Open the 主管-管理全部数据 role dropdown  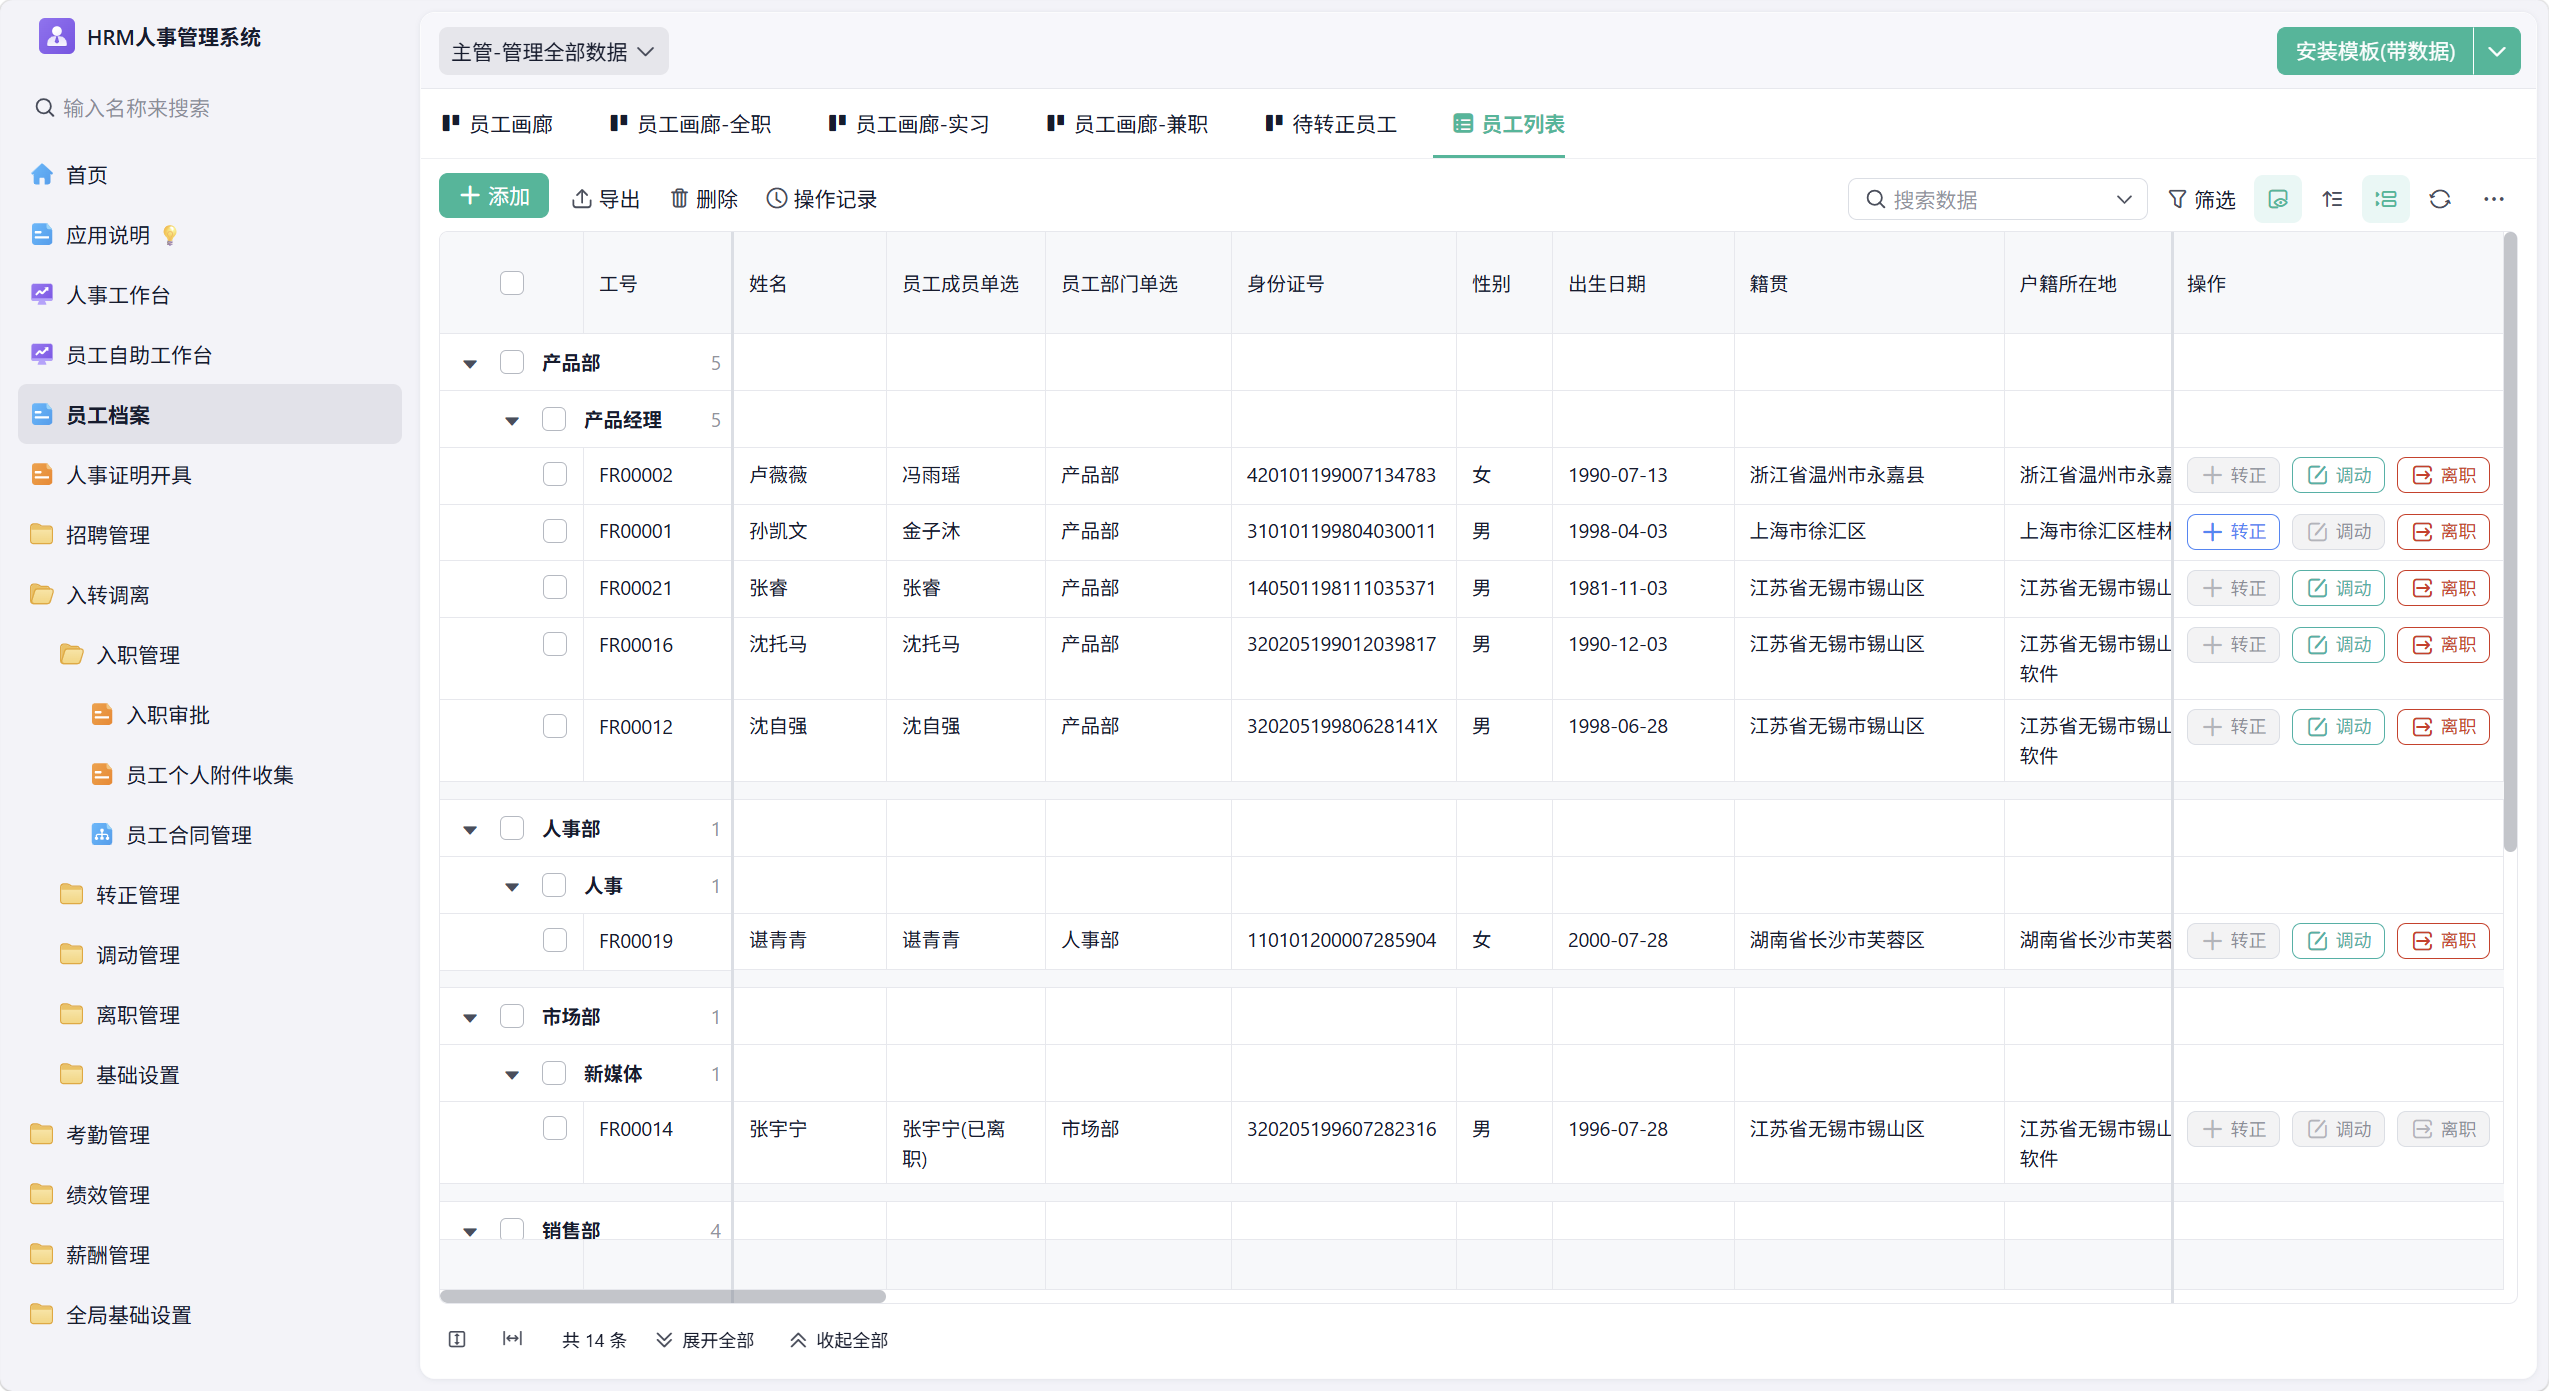pyautogui.click(x=554, y=52)
